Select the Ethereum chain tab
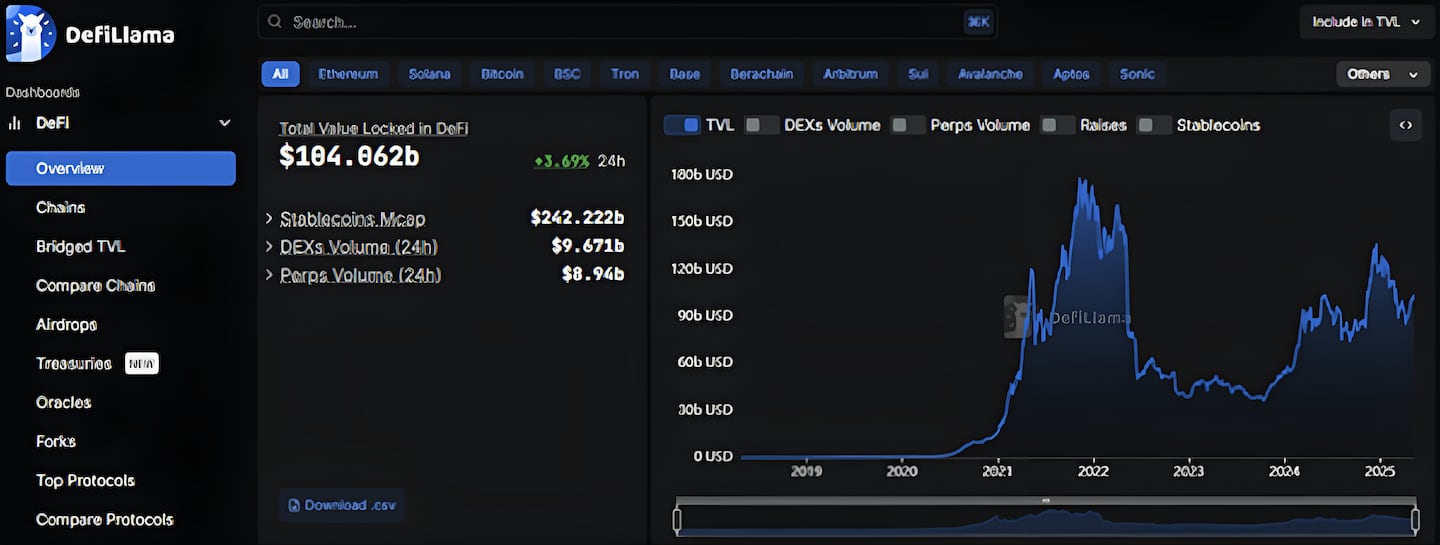This screenshot has height=545, width=1440. (x=348, y=74)
